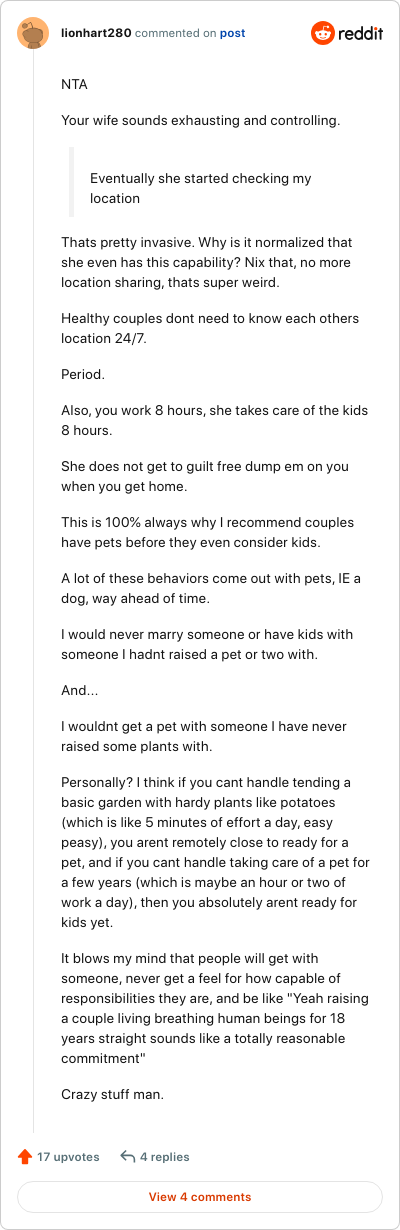Click the "Crazy stuff man." closing line
This screenshot has height=1230, width=400.
coord(112,1094)
